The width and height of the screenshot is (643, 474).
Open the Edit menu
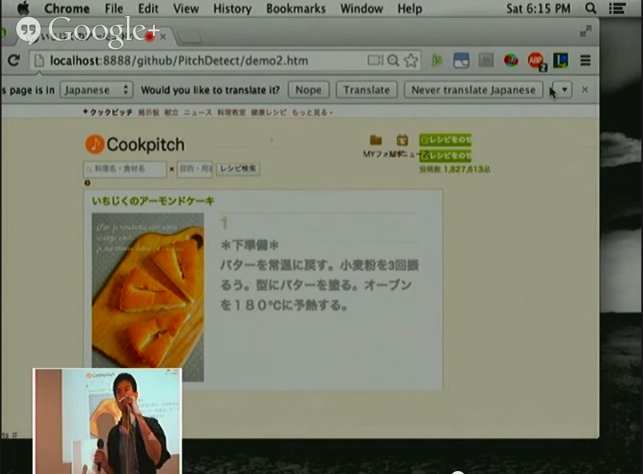(x=148, y=8)
